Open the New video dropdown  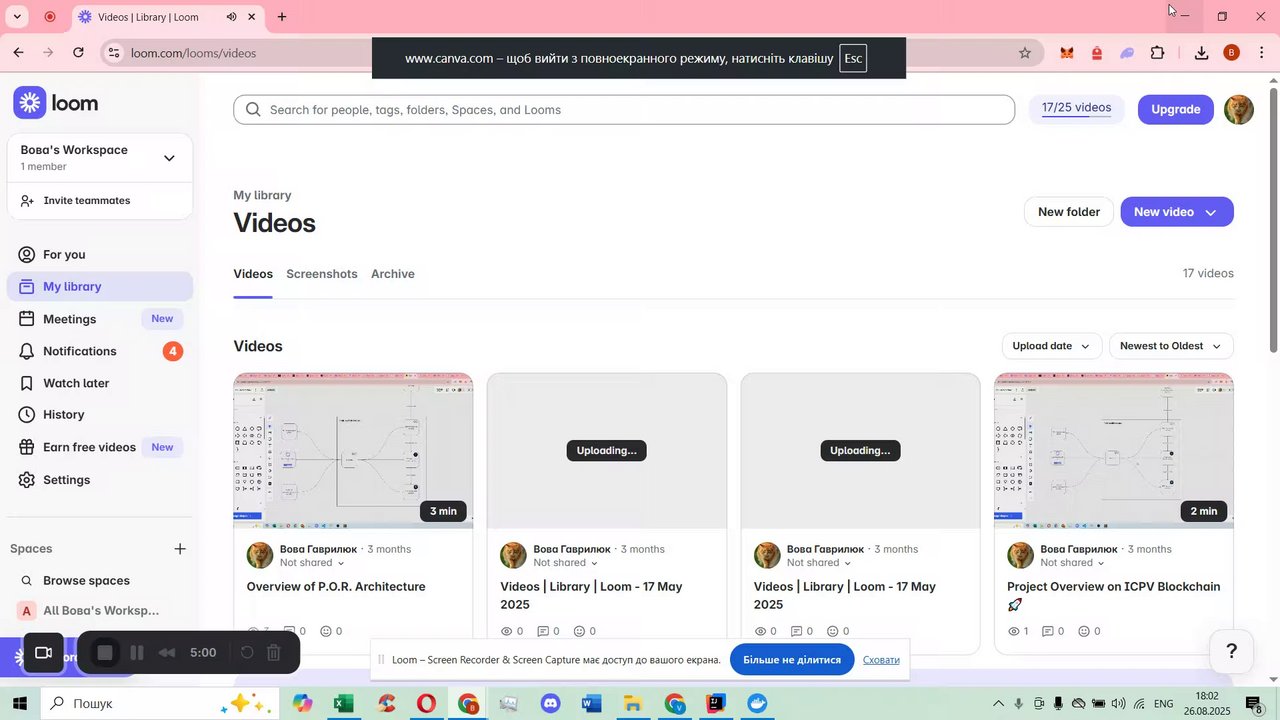pyautogui.click(x=1177, y=212)
